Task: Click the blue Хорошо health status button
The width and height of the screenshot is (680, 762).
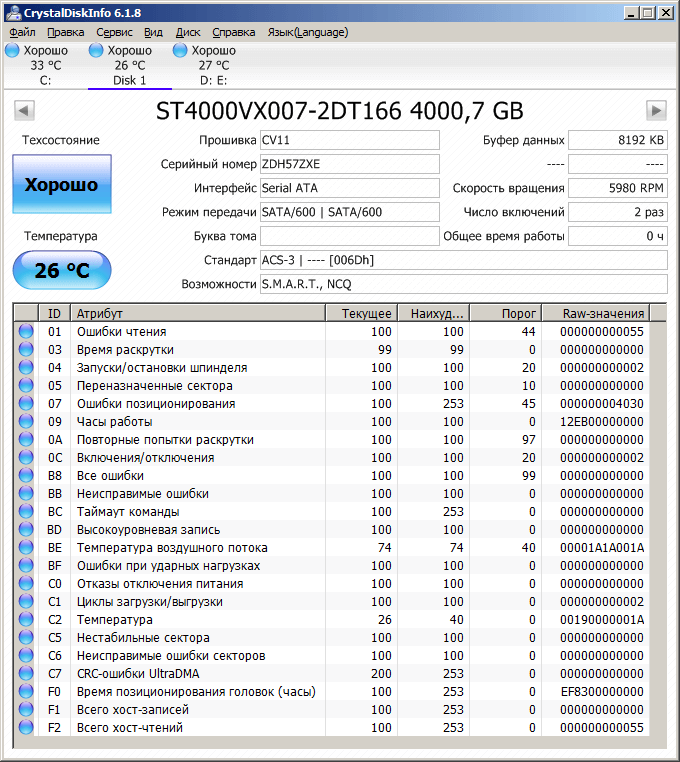Action: [x=61, y=184]
